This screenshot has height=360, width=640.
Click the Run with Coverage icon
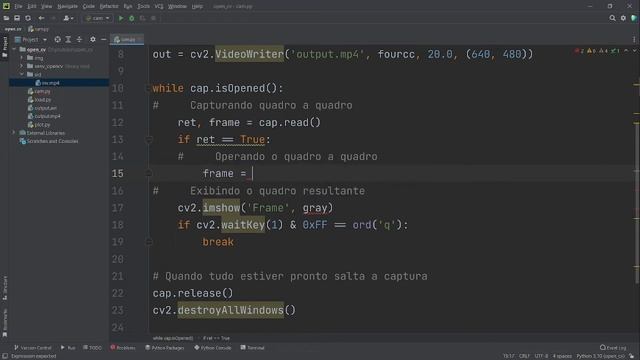(x=142, y=18)
